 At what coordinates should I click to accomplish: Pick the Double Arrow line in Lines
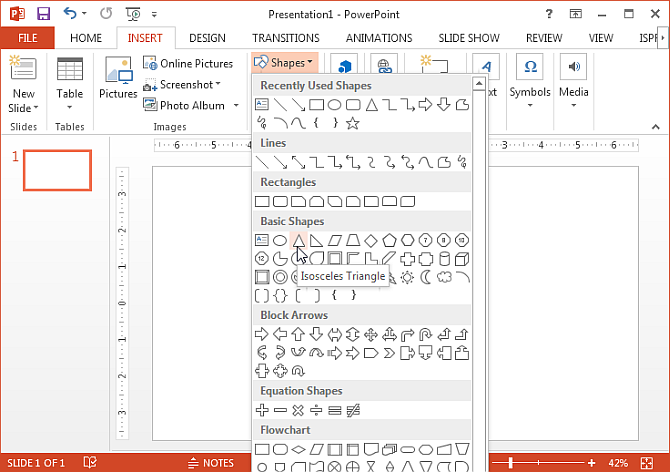(298, 162)
